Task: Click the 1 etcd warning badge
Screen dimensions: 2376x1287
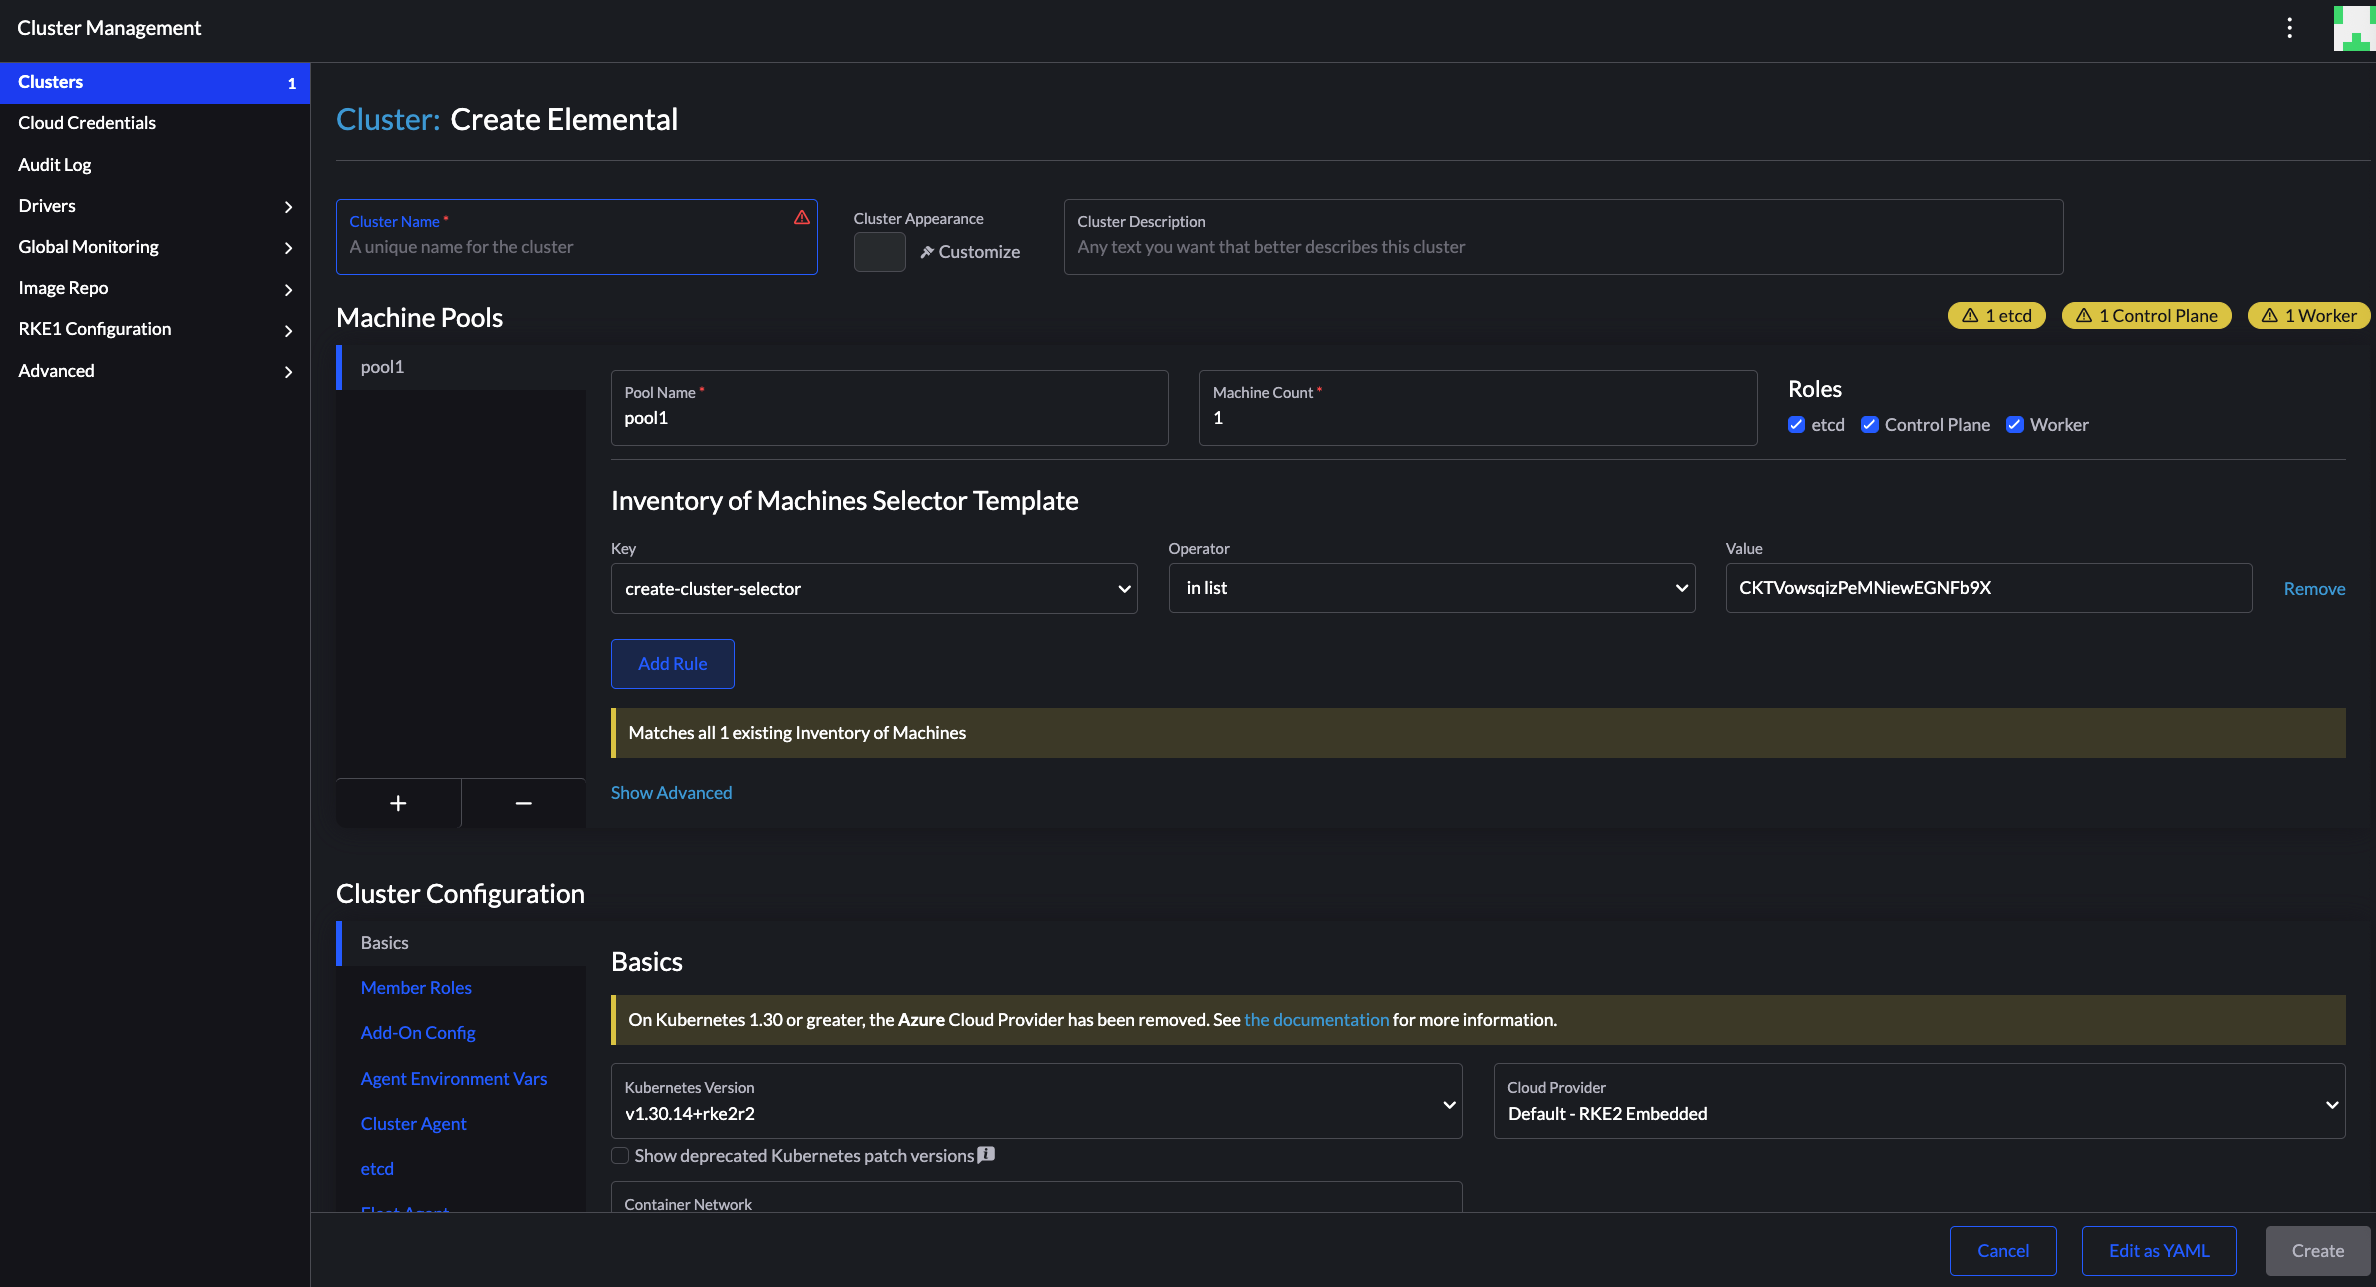Action: pyautogui.click(x=1997, y=316)
